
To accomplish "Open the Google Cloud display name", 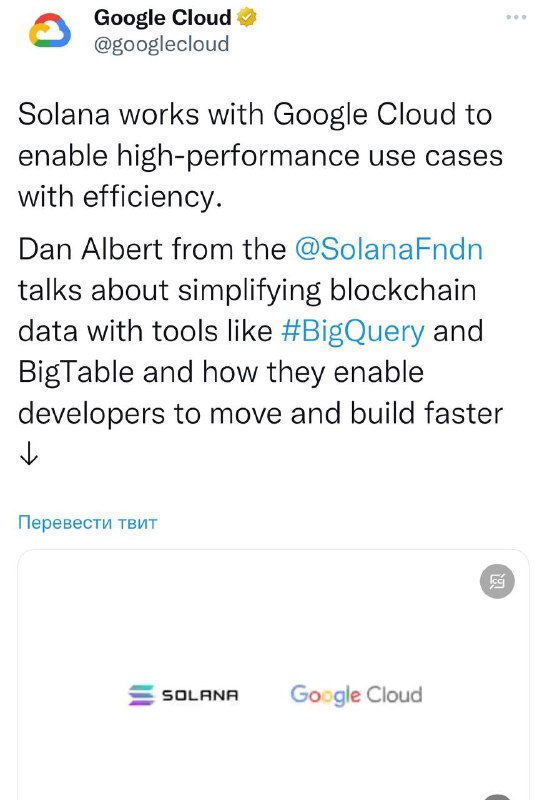I will tap(163, 17).
